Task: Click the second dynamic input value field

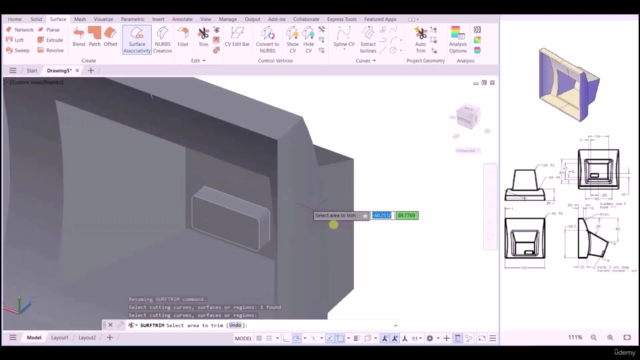Action: (407, 215)
